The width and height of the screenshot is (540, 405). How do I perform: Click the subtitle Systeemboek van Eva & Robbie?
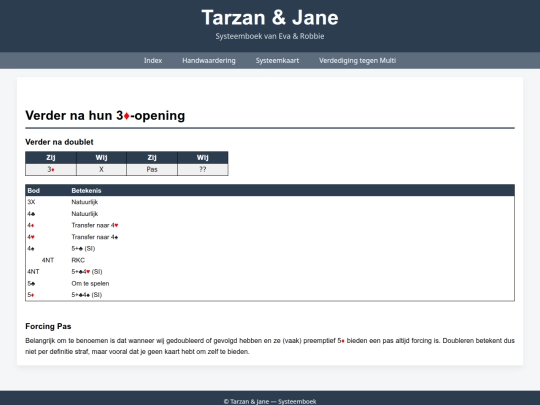270,36
